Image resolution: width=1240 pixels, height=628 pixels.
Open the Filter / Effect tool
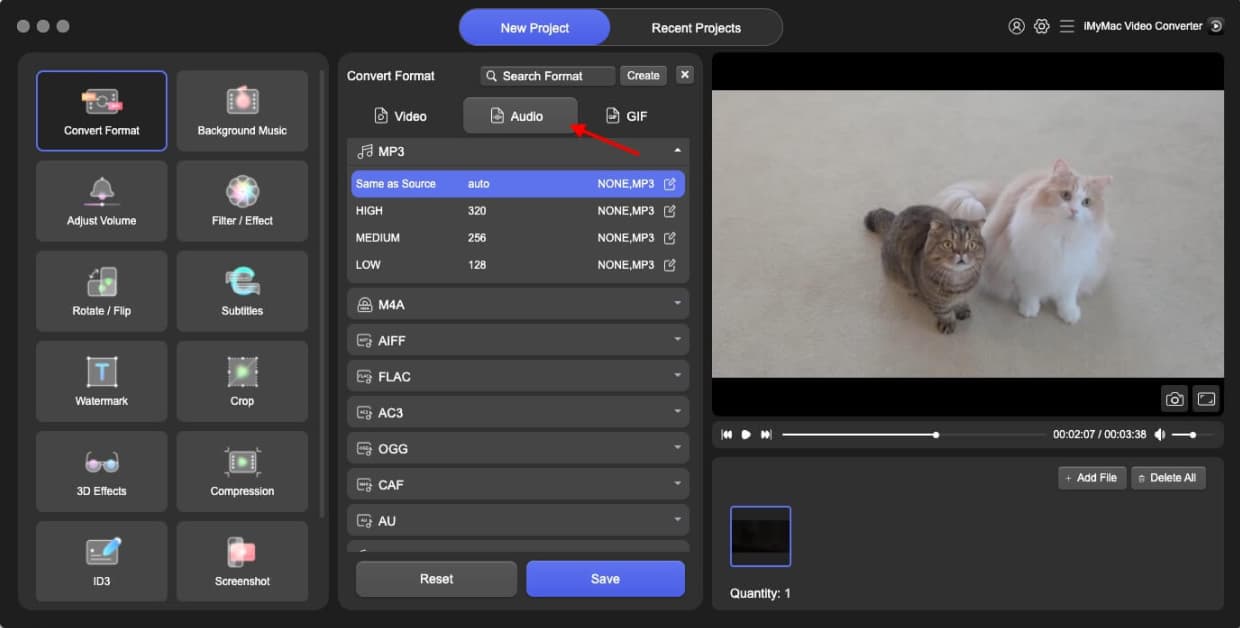242,201
